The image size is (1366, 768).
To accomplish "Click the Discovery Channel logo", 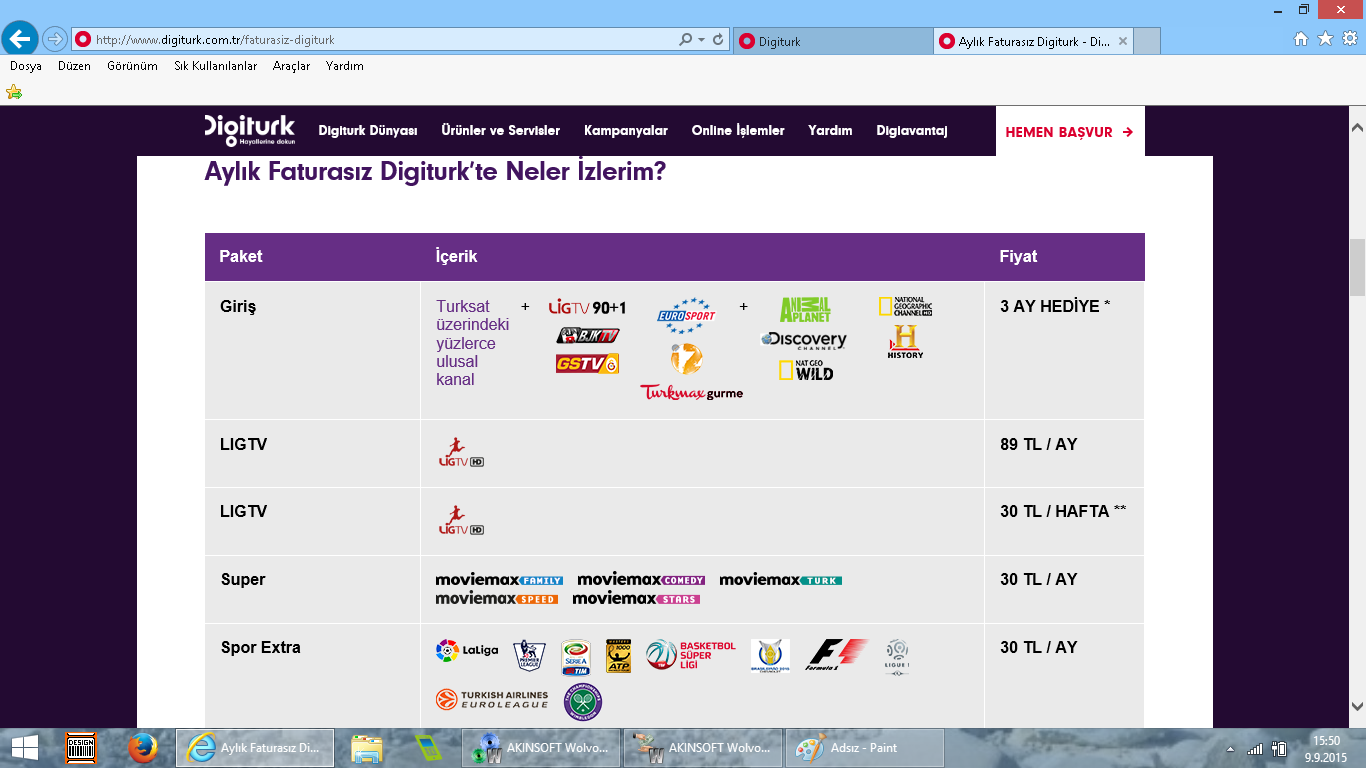I will [803, 341].
